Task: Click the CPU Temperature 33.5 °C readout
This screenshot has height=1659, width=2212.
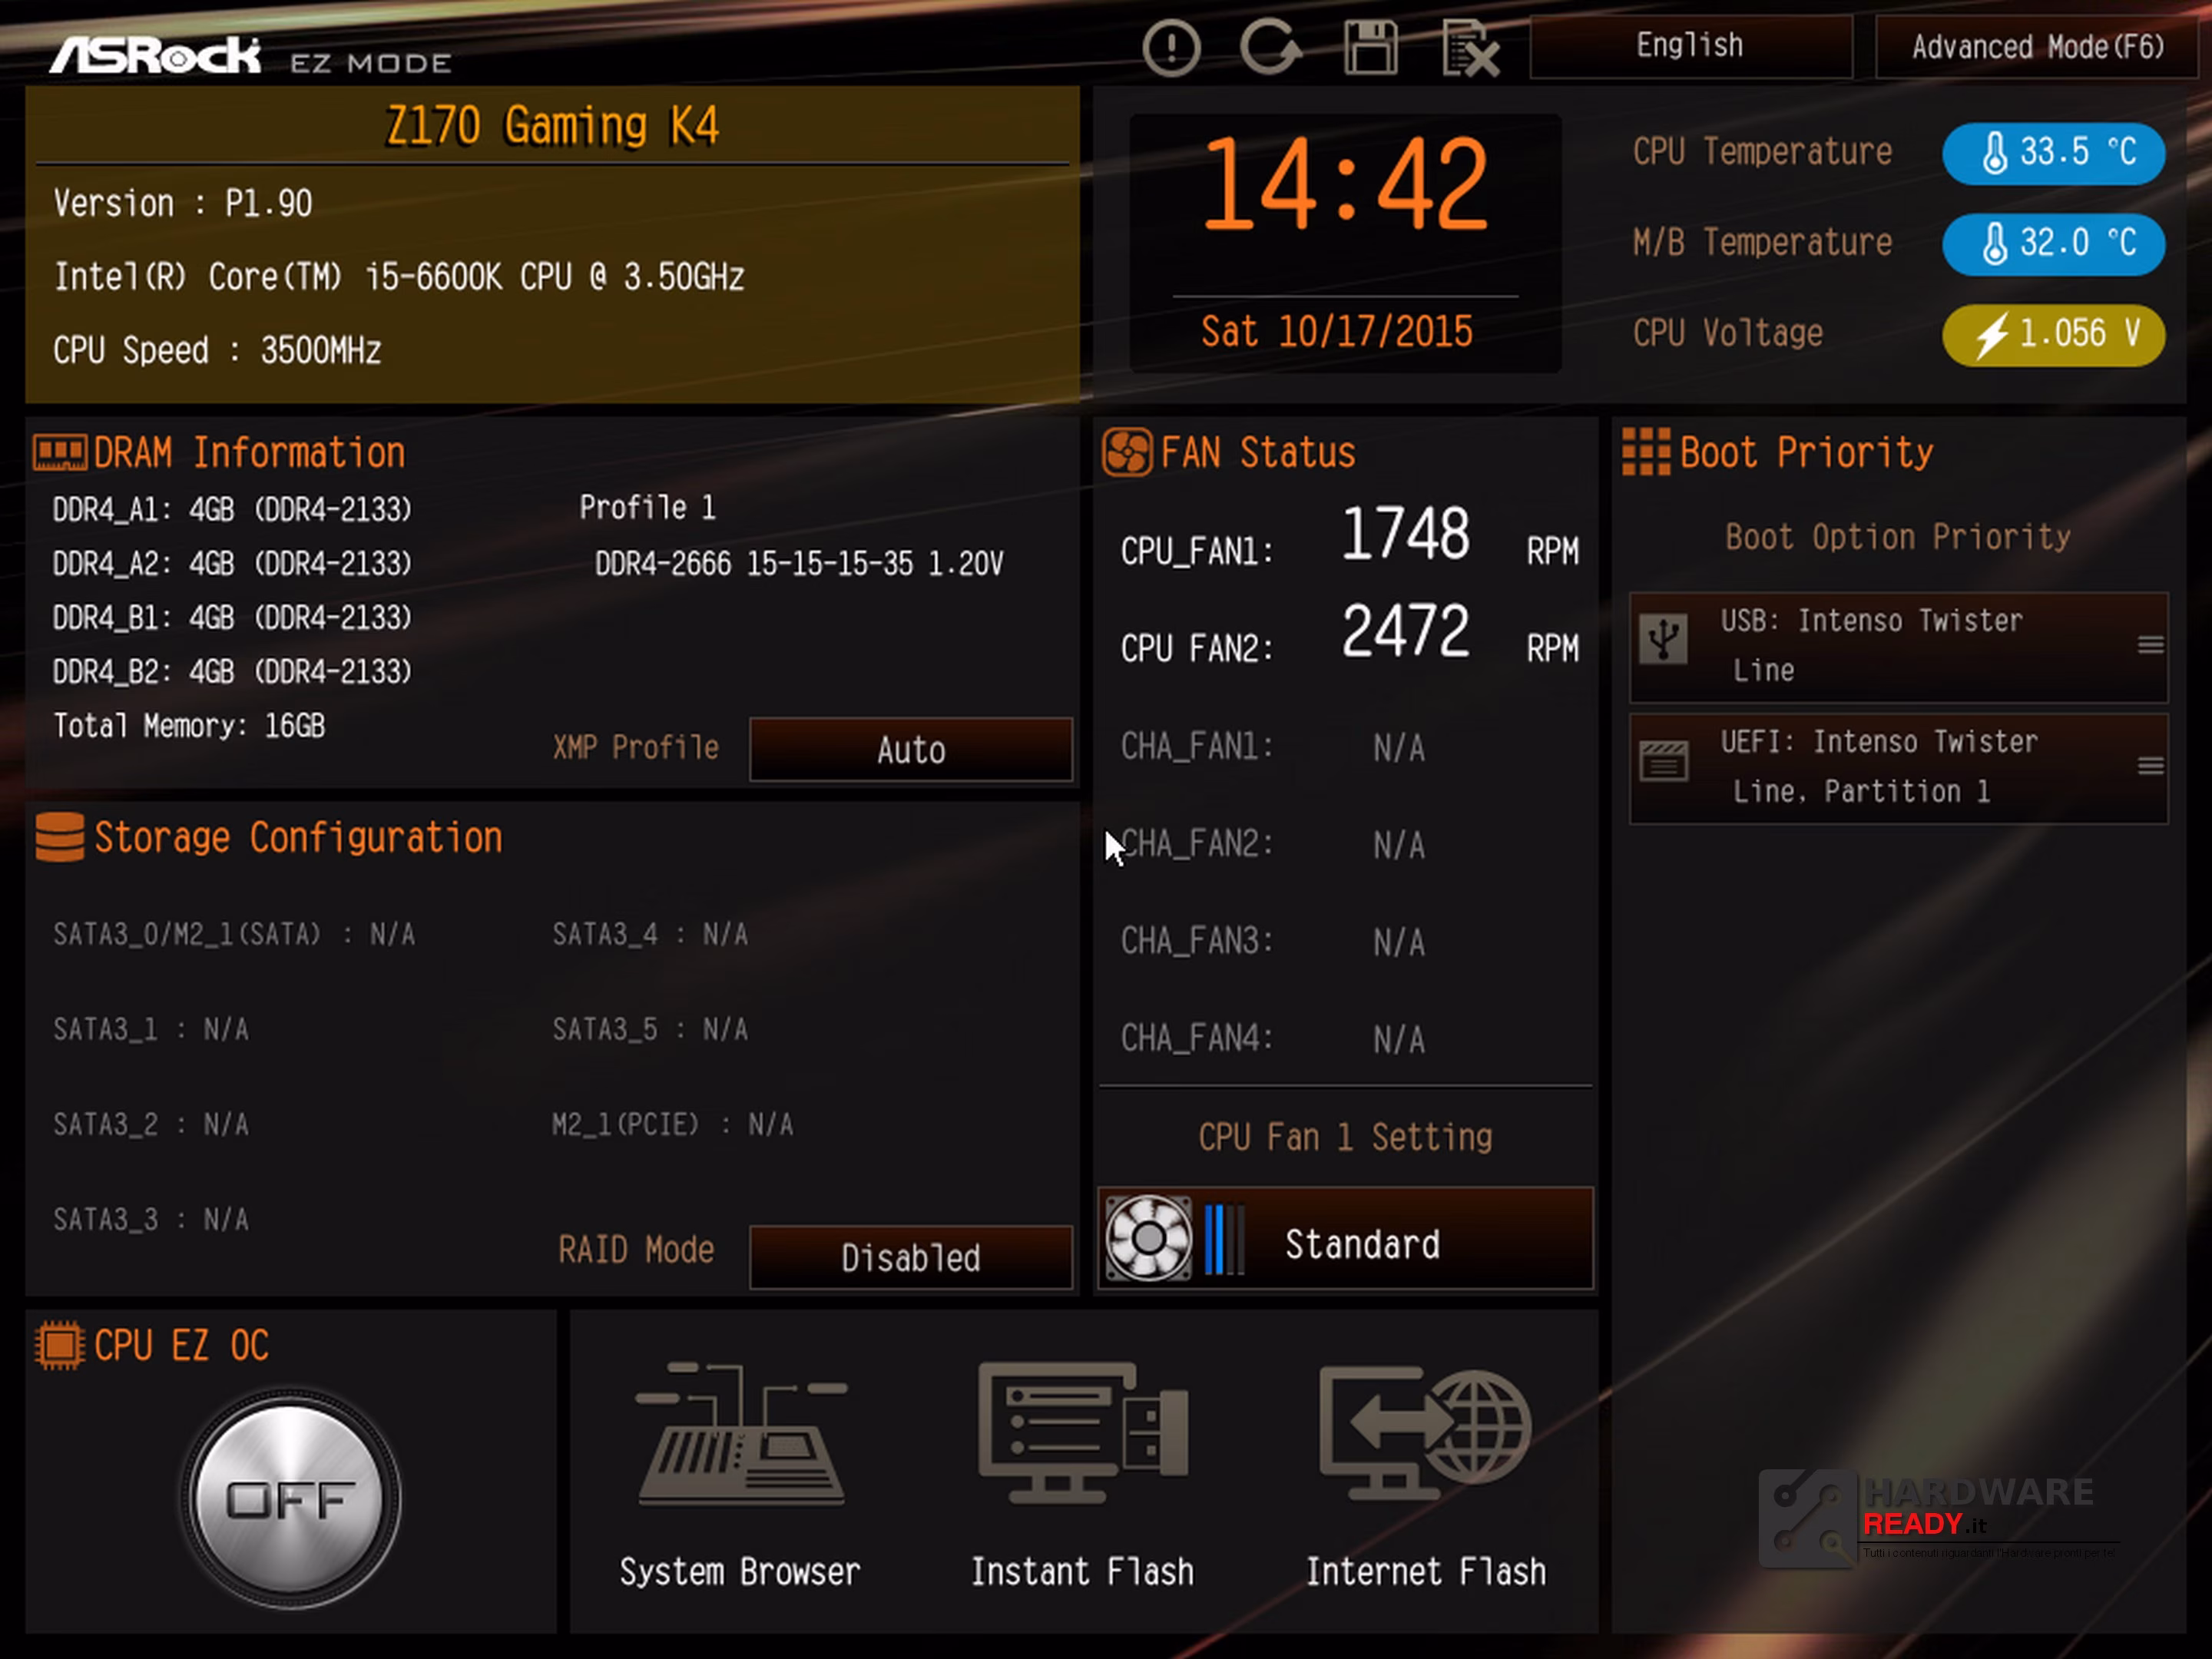Action: click(x=2053, y=153)
